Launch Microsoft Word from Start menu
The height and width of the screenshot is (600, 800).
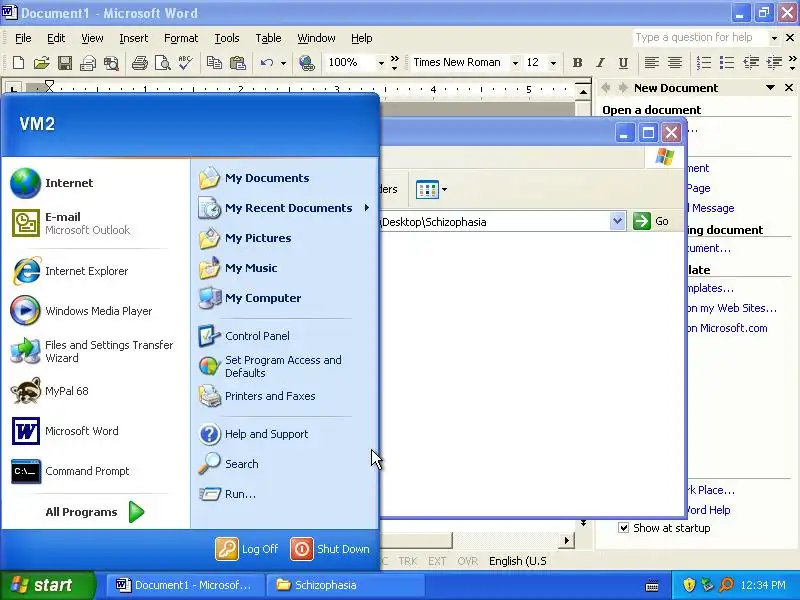pyautogui.click(x=96, y=431)
